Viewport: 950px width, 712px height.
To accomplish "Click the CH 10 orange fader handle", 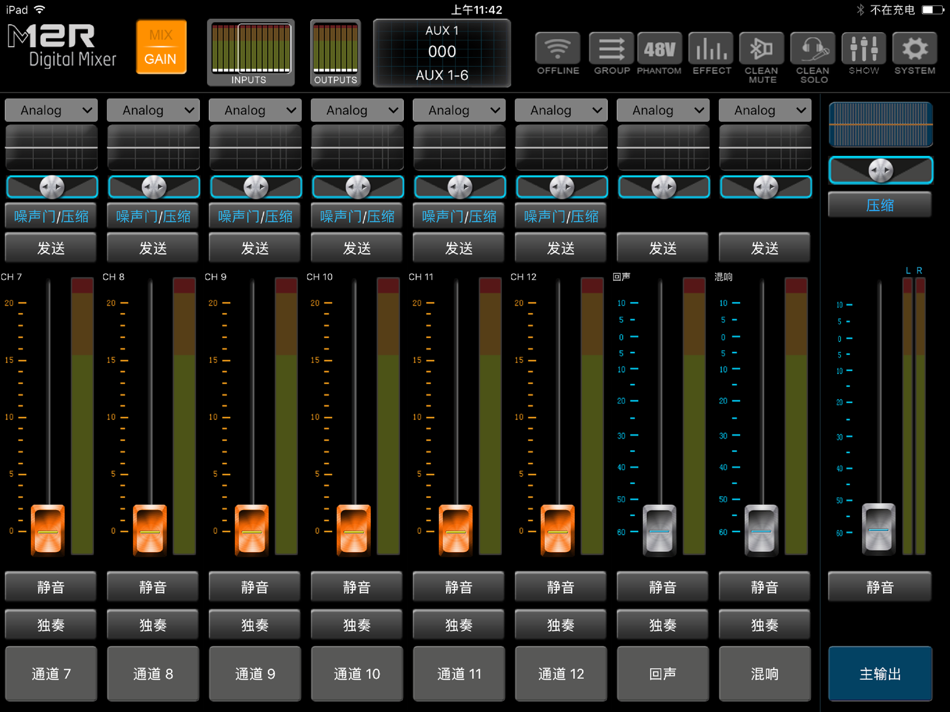I will click(354, 530).
